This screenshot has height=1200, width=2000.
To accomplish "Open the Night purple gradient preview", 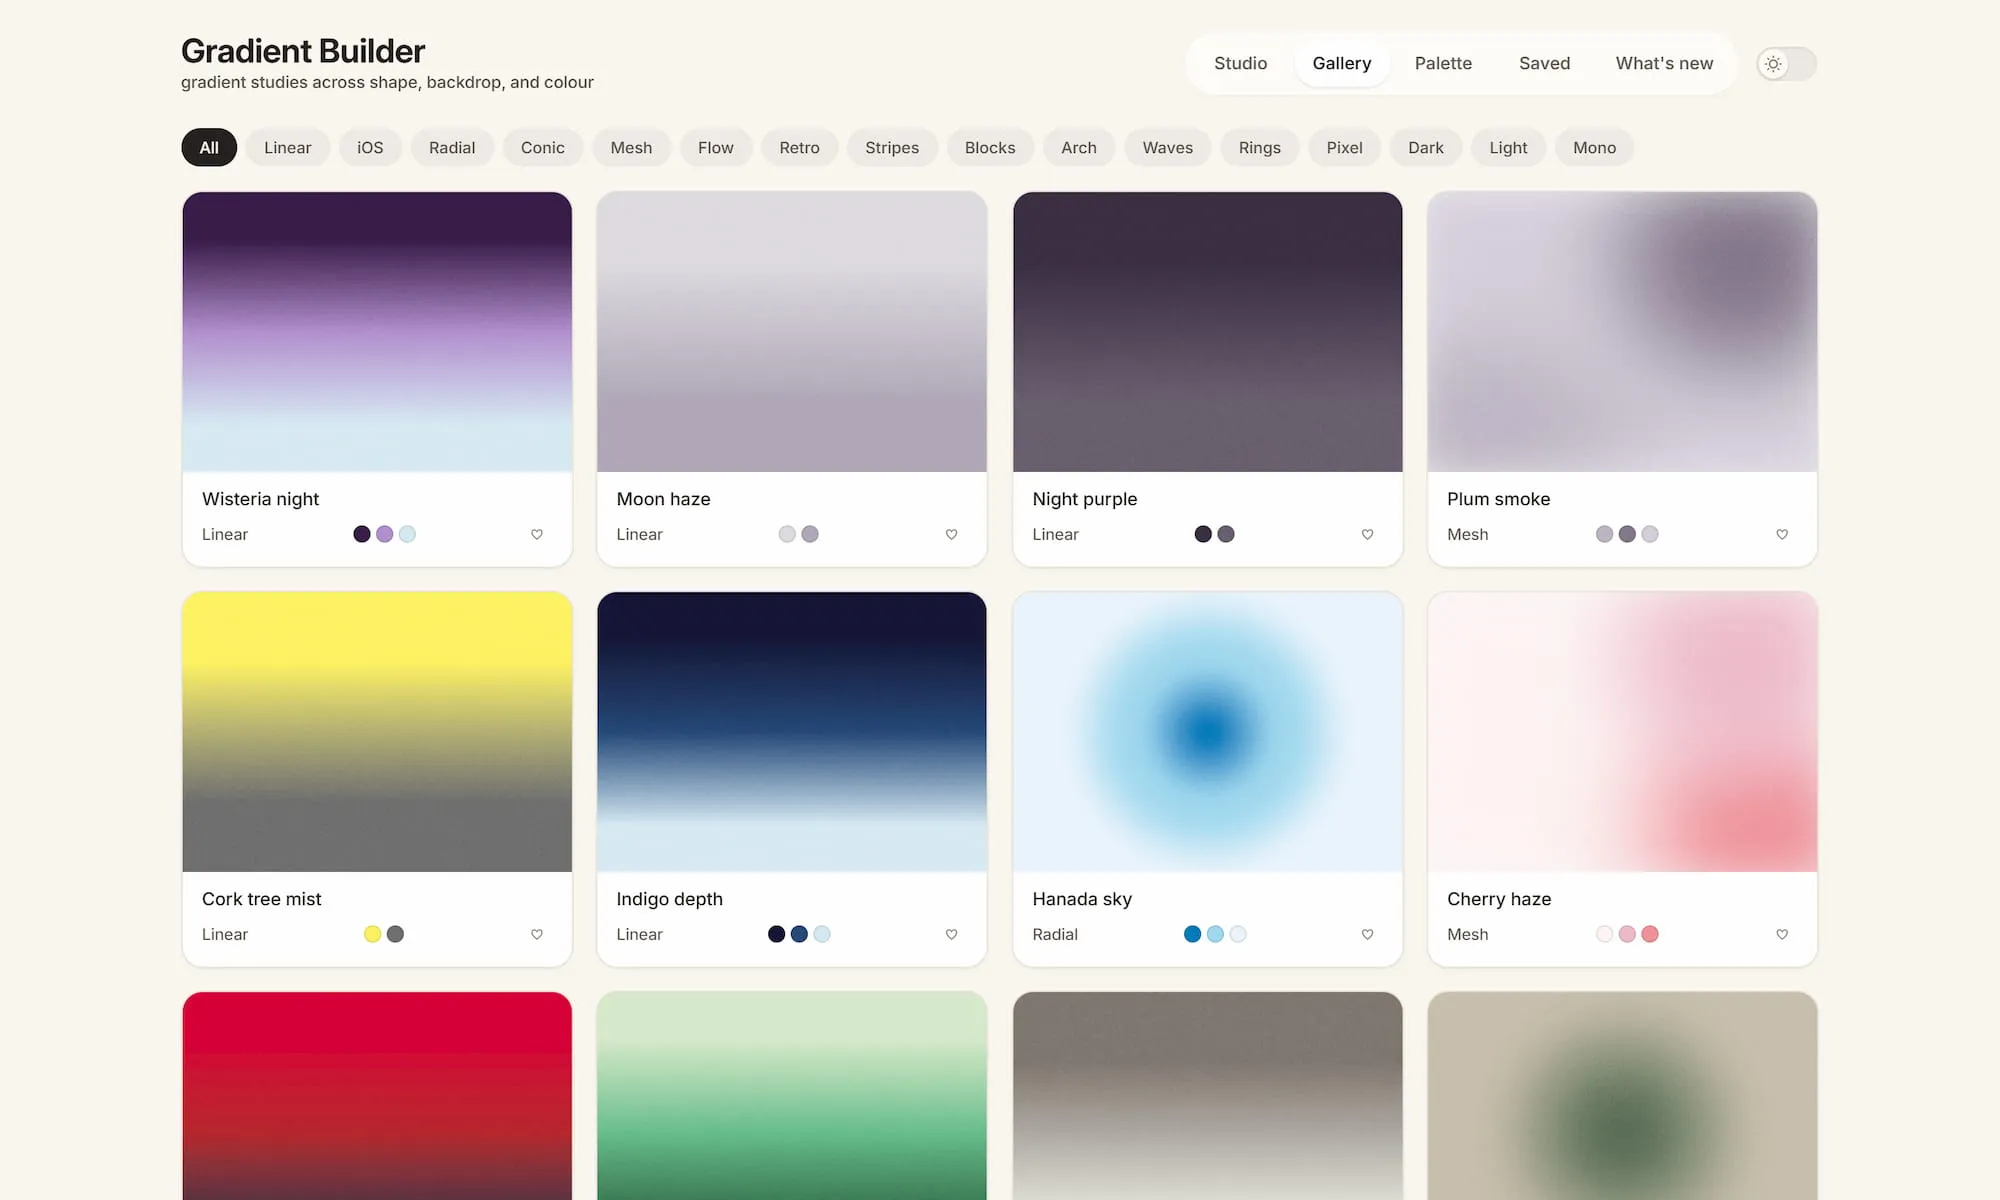I will (x=1208, y=332).
